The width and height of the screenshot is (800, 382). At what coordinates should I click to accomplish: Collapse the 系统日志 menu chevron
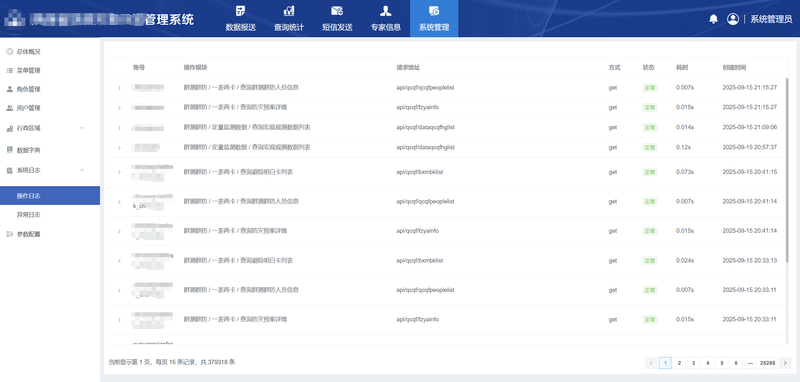pyautogui.click(x=82, y=170)
